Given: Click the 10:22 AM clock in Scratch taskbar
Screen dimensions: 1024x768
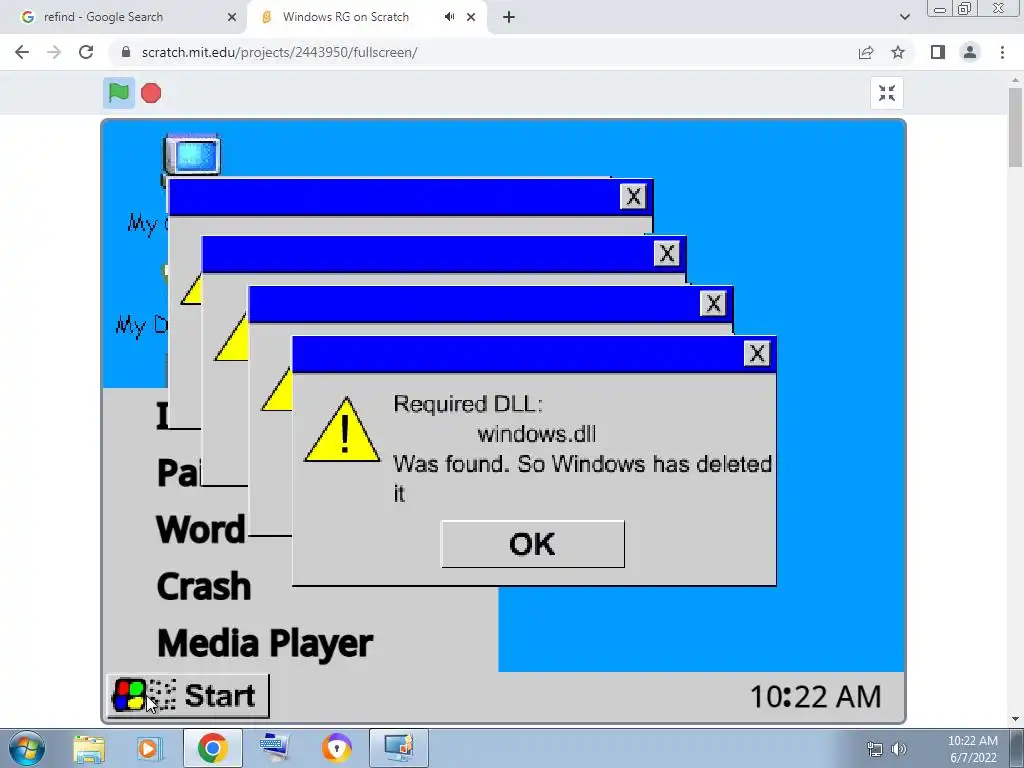Looking at the screenshot, I should pos(816,697).
